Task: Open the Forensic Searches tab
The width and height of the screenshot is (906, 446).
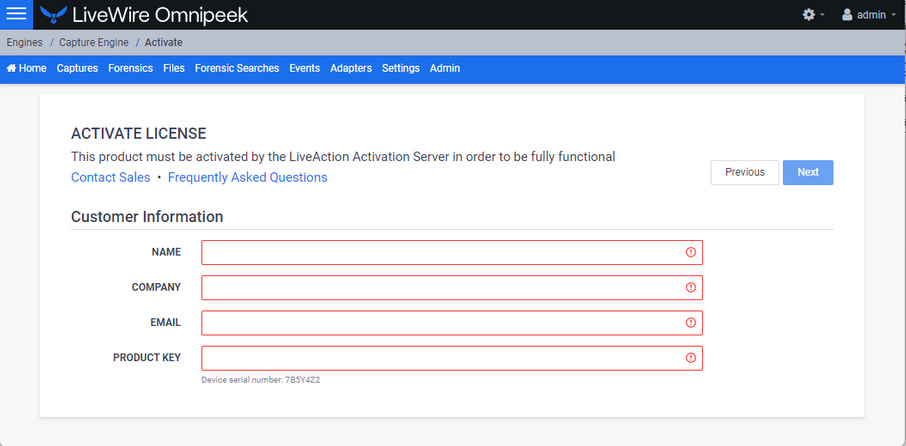Action: (x=237, y=68)
